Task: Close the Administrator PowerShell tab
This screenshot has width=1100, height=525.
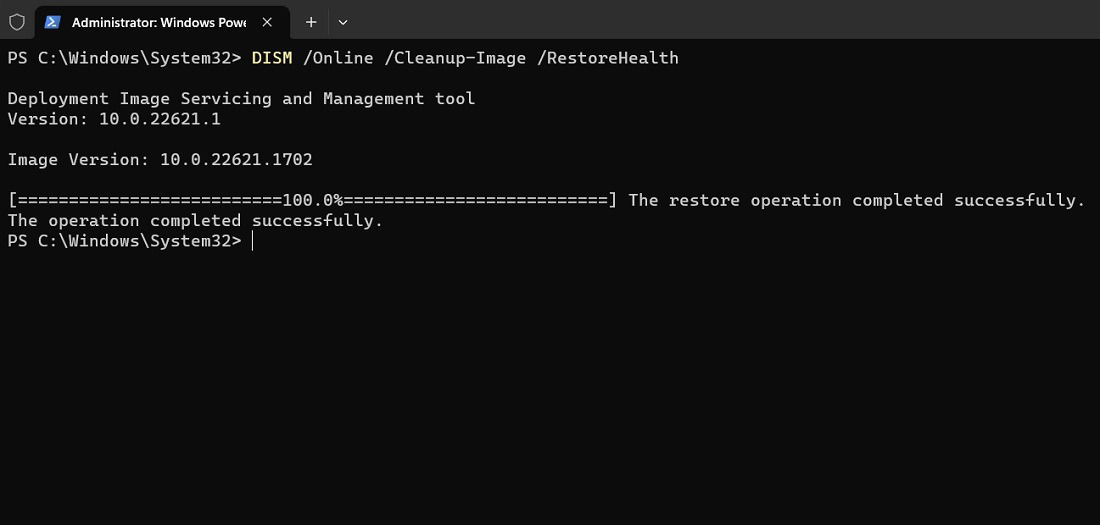Action: pos(267,22)
